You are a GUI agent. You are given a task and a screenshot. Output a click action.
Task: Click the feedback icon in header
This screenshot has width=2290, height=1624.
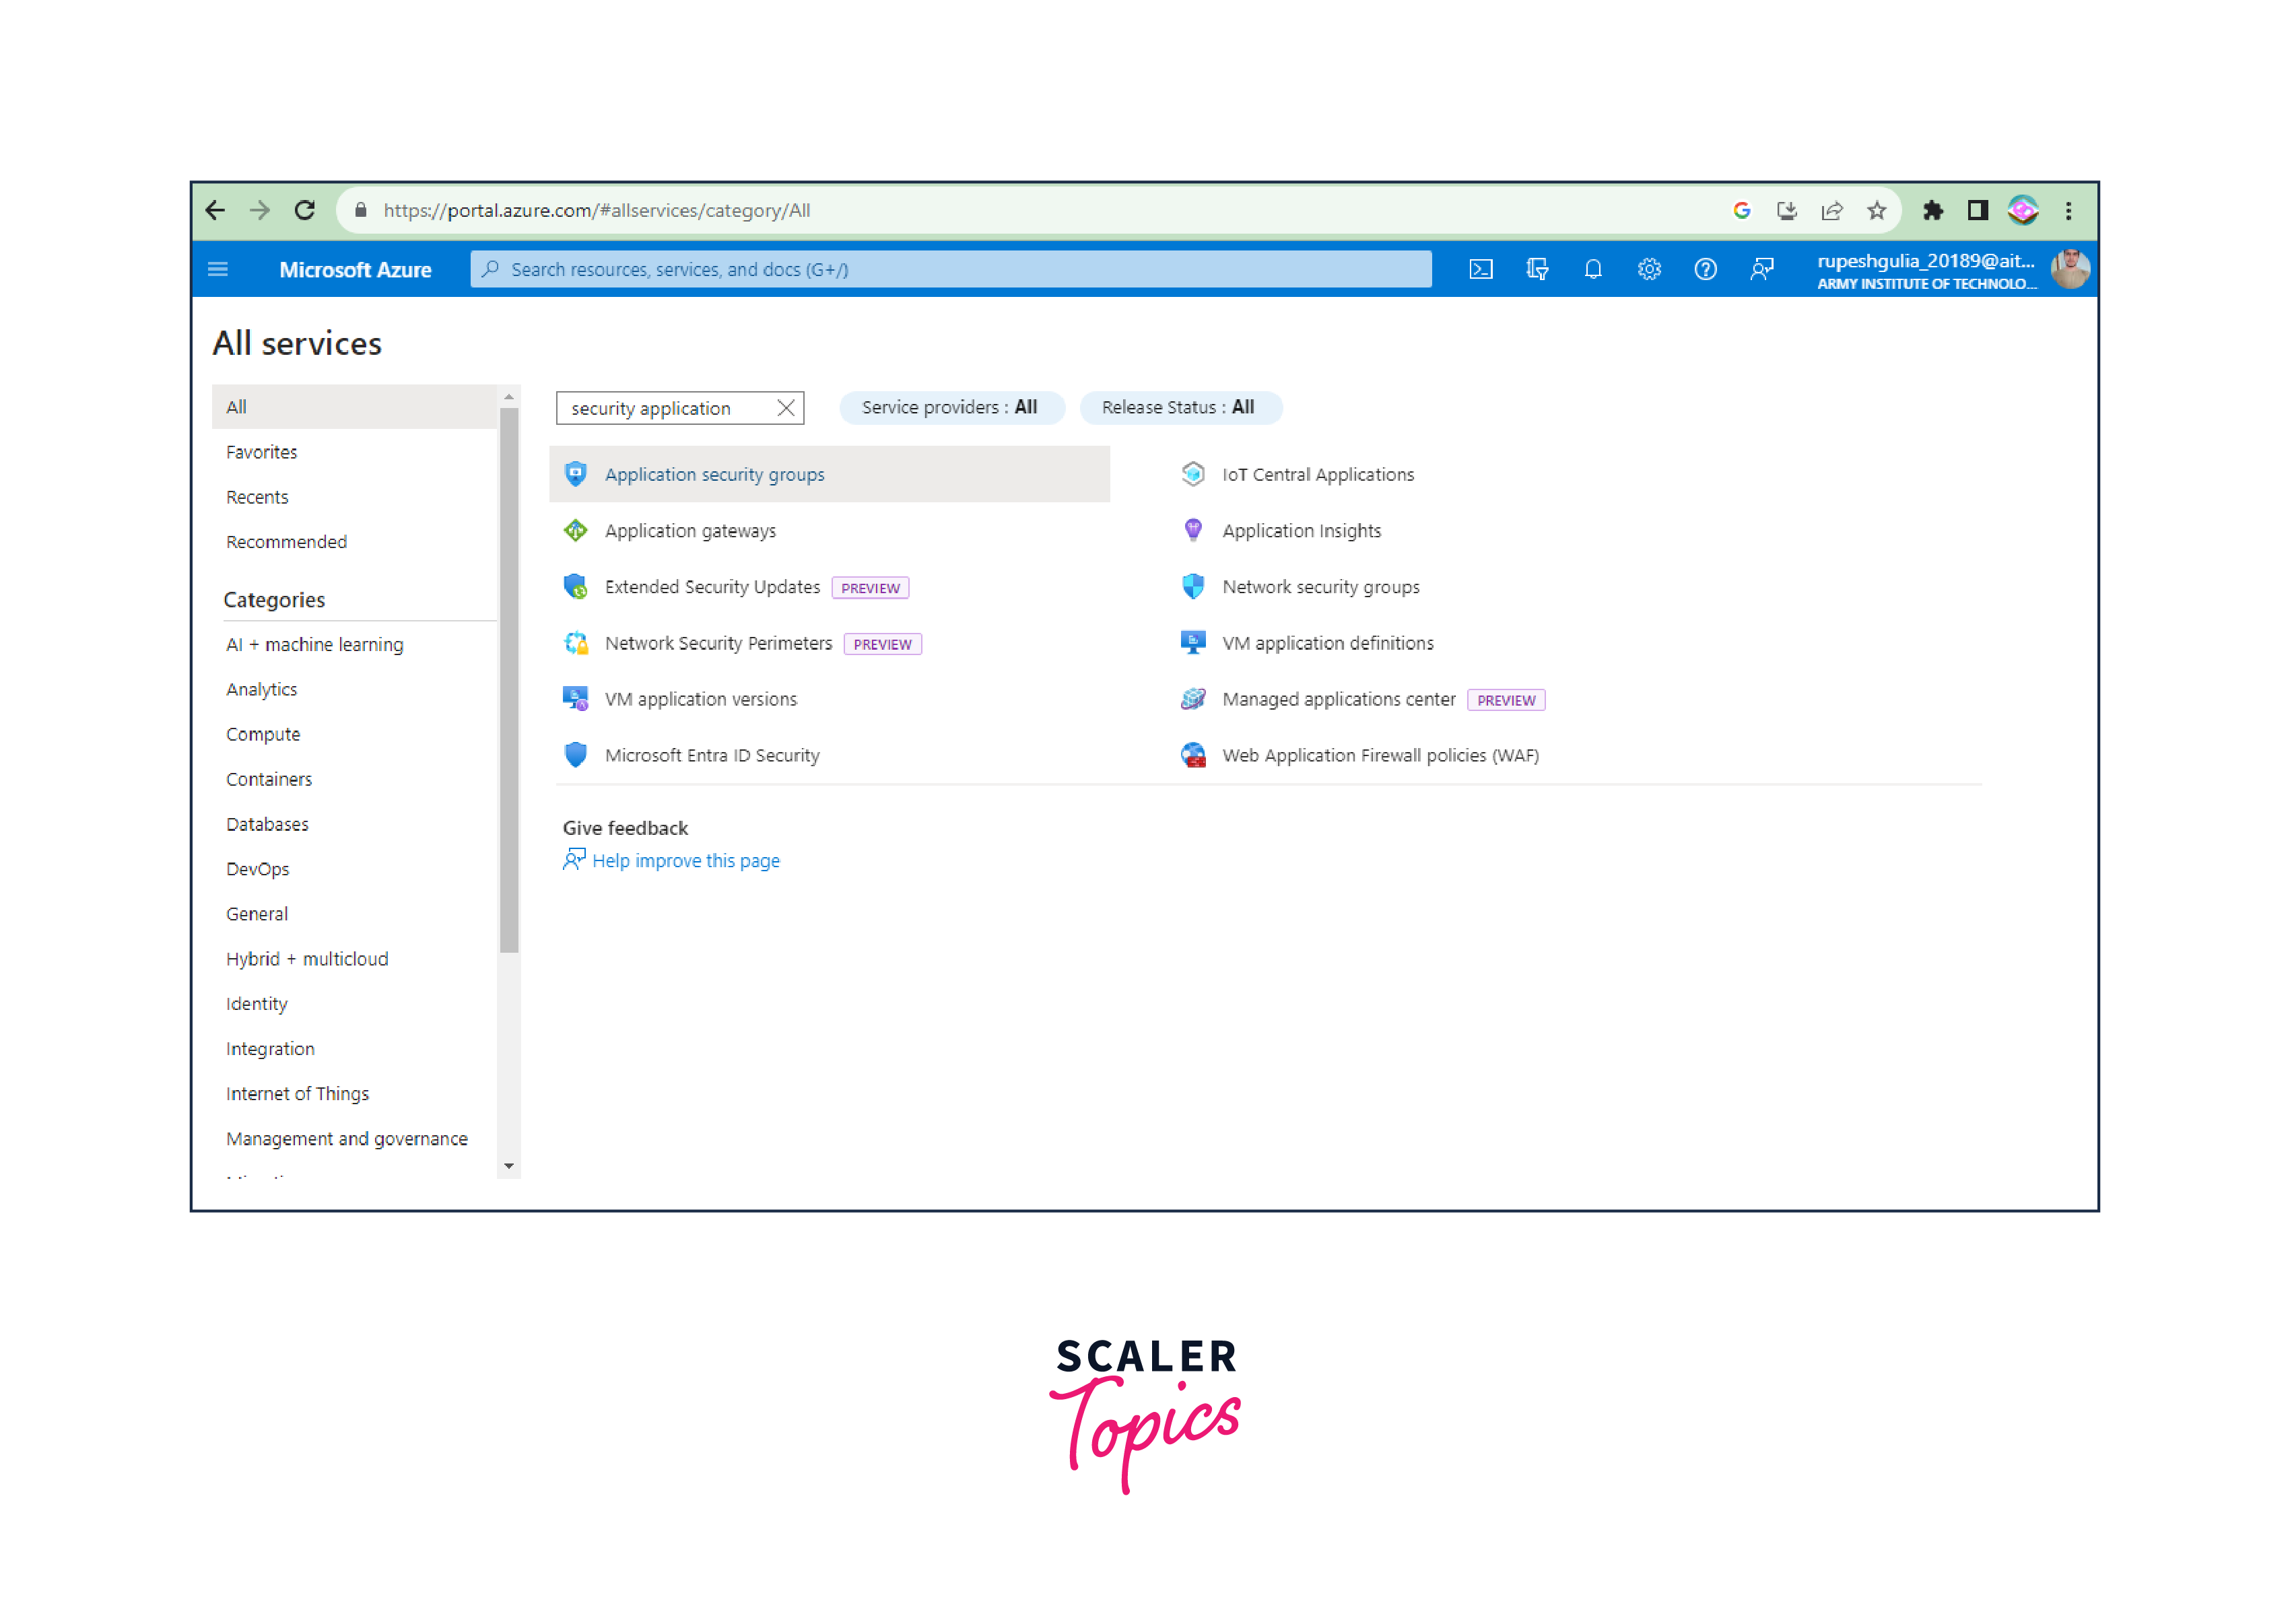(1761, 269)
